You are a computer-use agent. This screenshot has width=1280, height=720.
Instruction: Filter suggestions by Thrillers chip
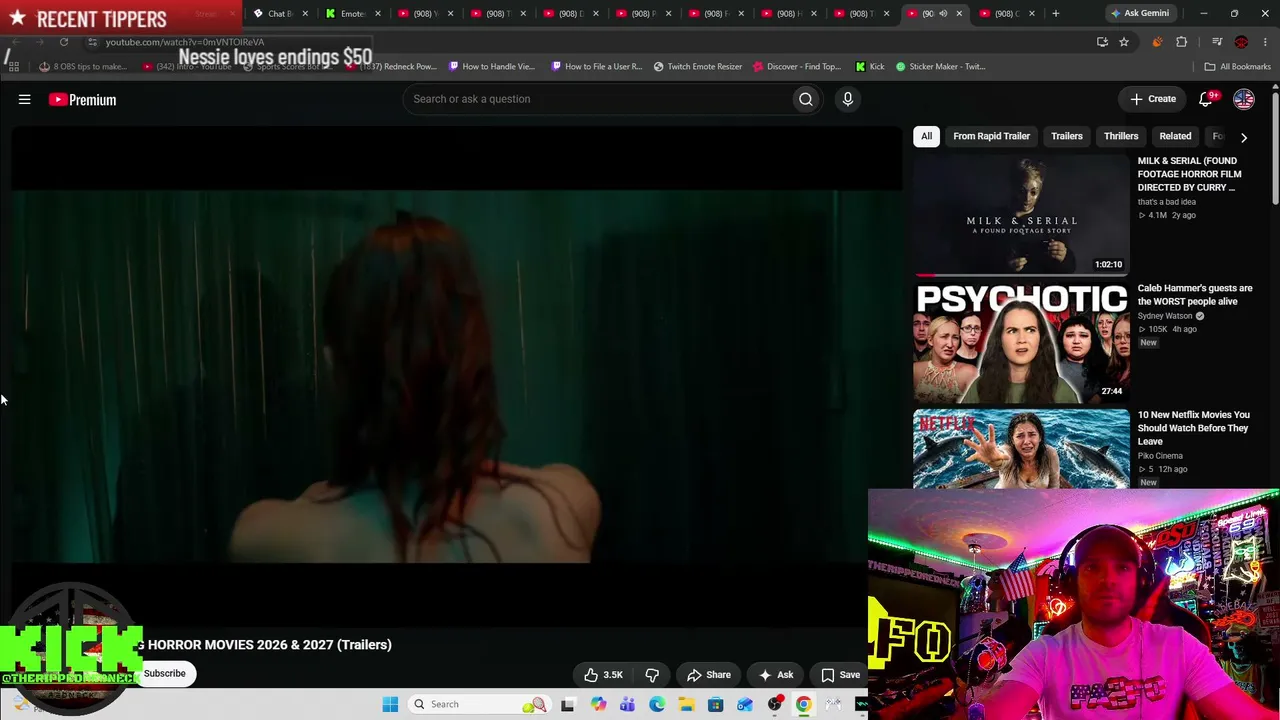[1121, 136]
